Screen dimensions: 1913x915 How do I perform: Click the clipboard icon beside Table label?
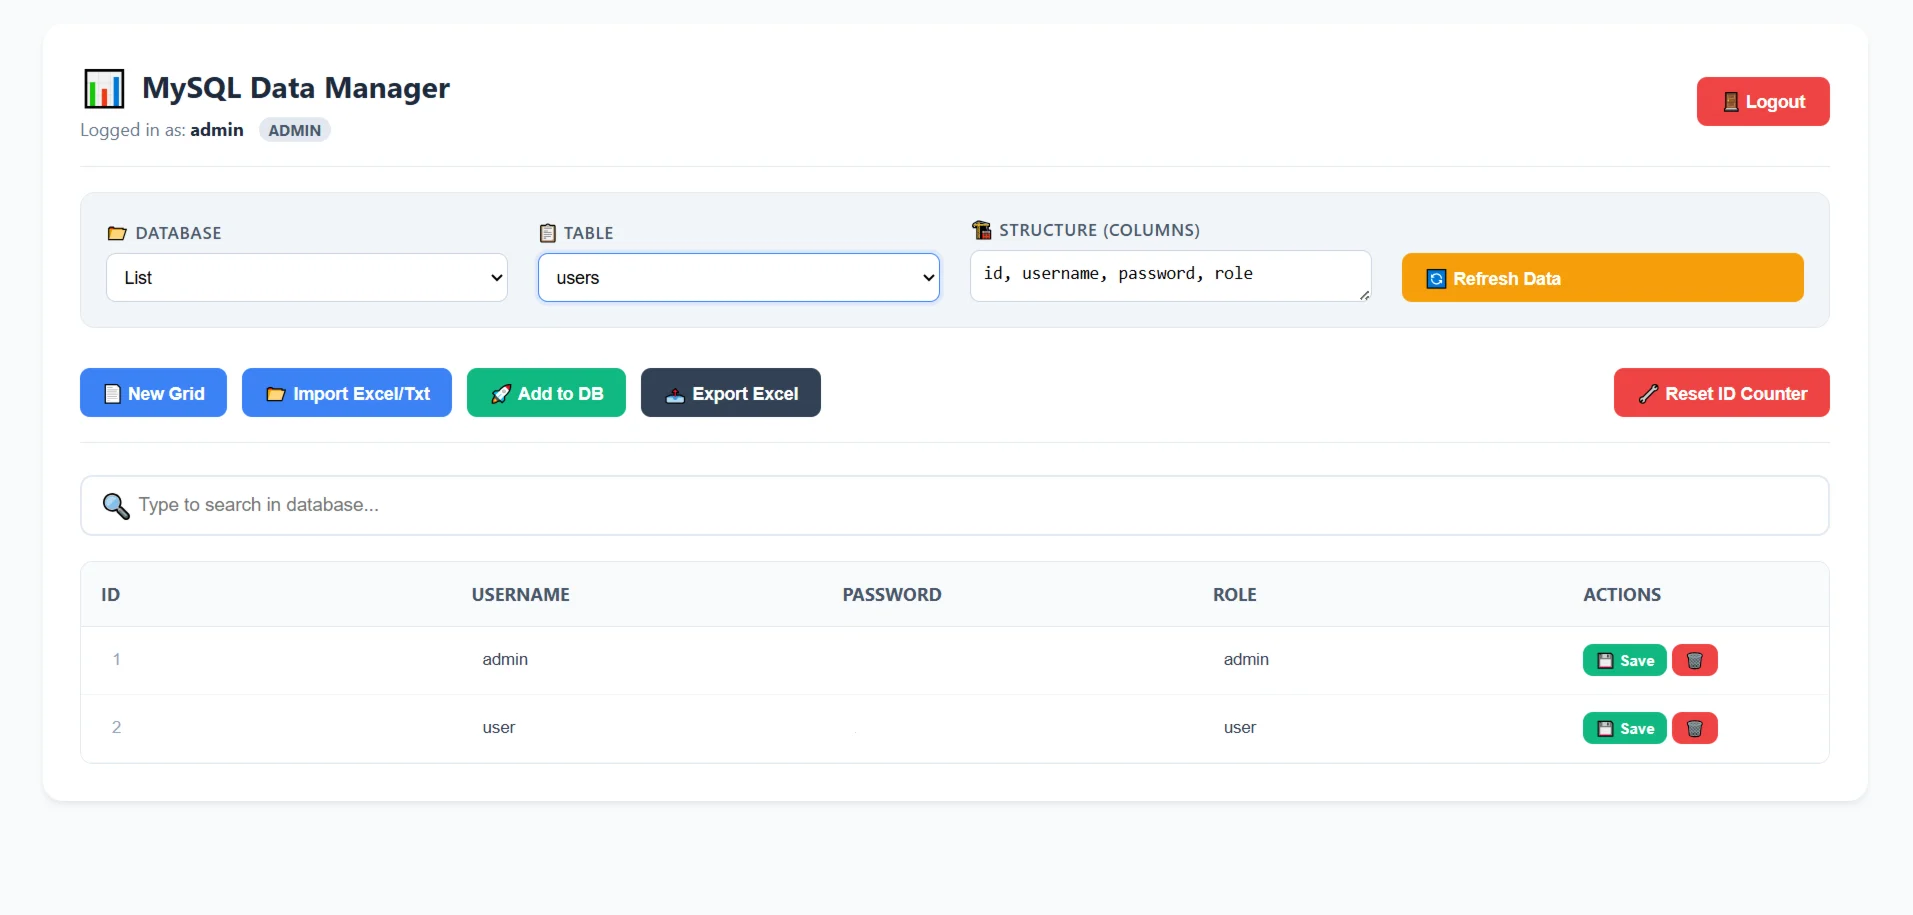547,233
